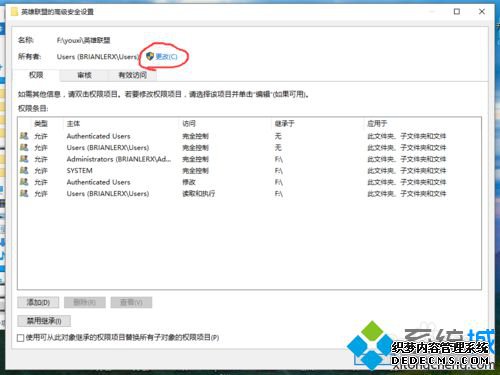Viewport: 500px width, 375px height.
Task: Click group icon of Users 完全控制 row
Action: 24,147
